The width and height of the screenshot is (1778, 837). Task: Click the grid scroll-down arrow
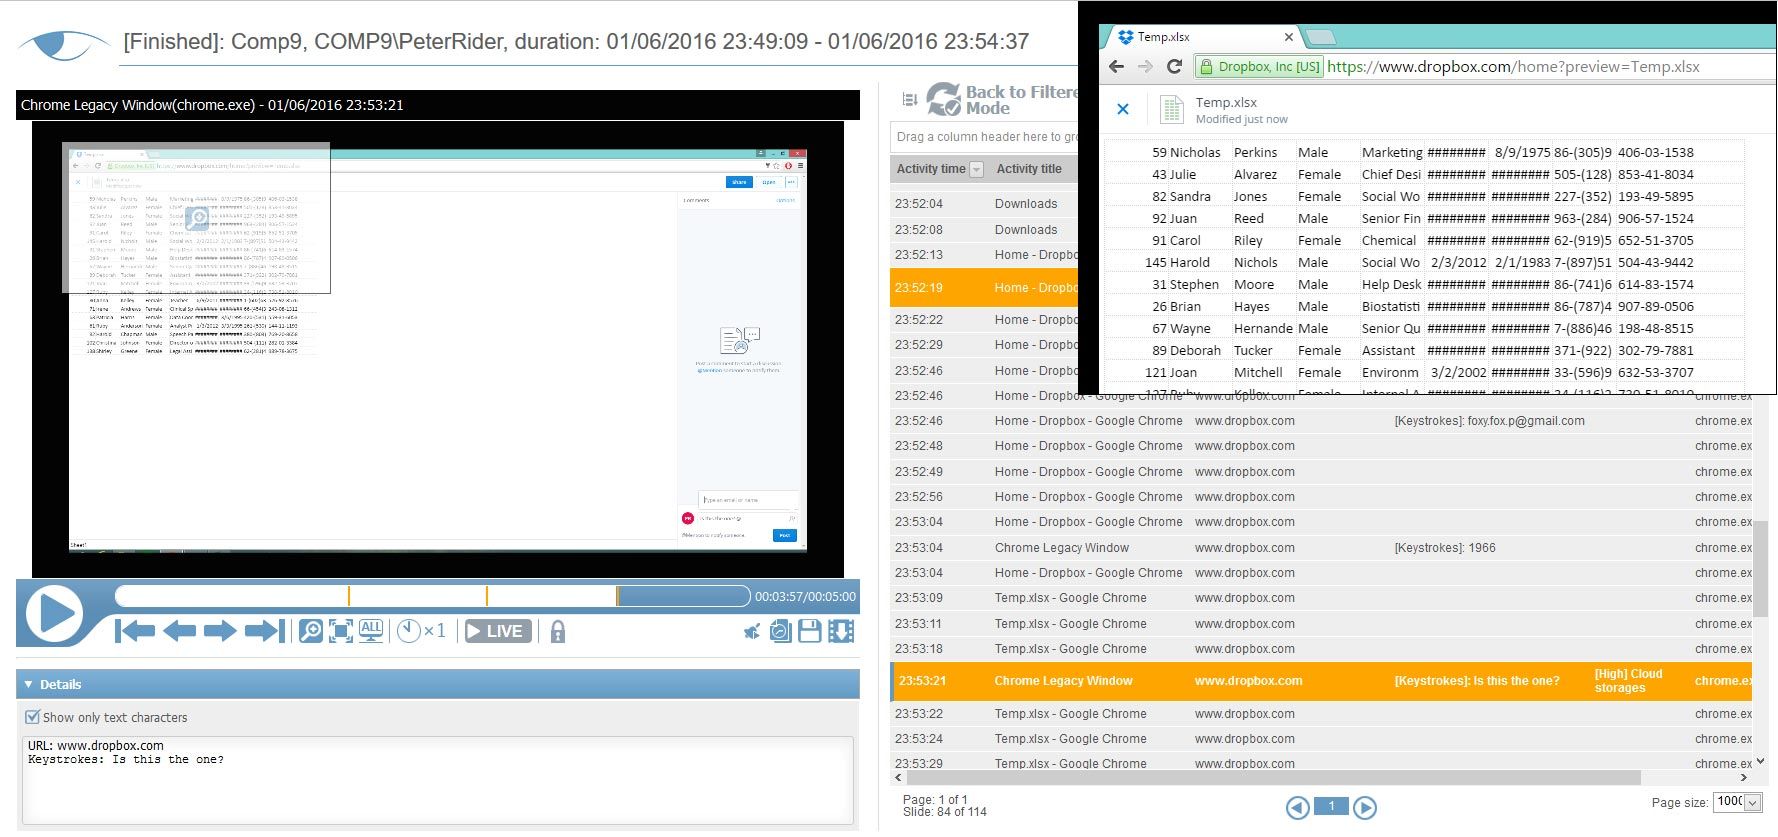pos(1760,761)
